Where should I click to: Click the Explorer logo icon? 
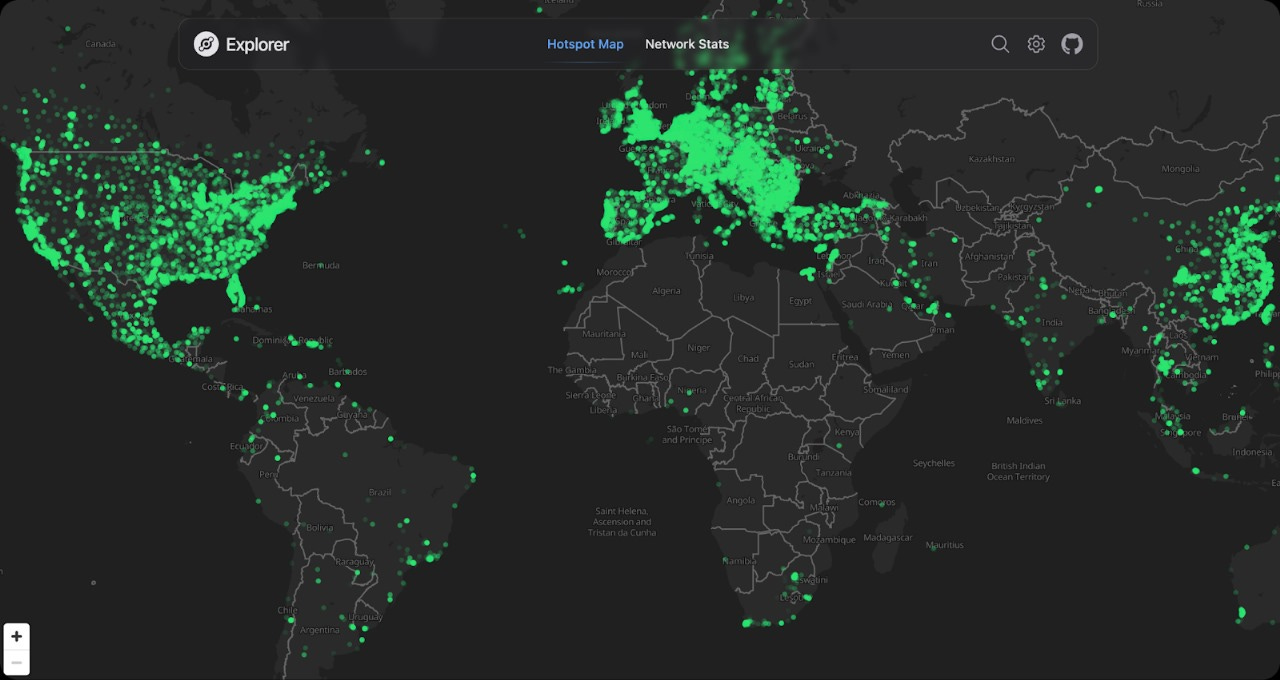point(206,44)
